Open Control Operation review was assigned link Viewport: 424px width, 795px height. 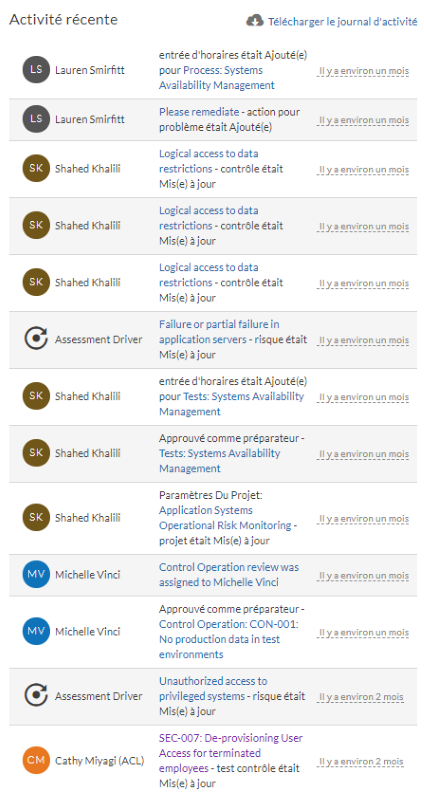pos(229,575)
